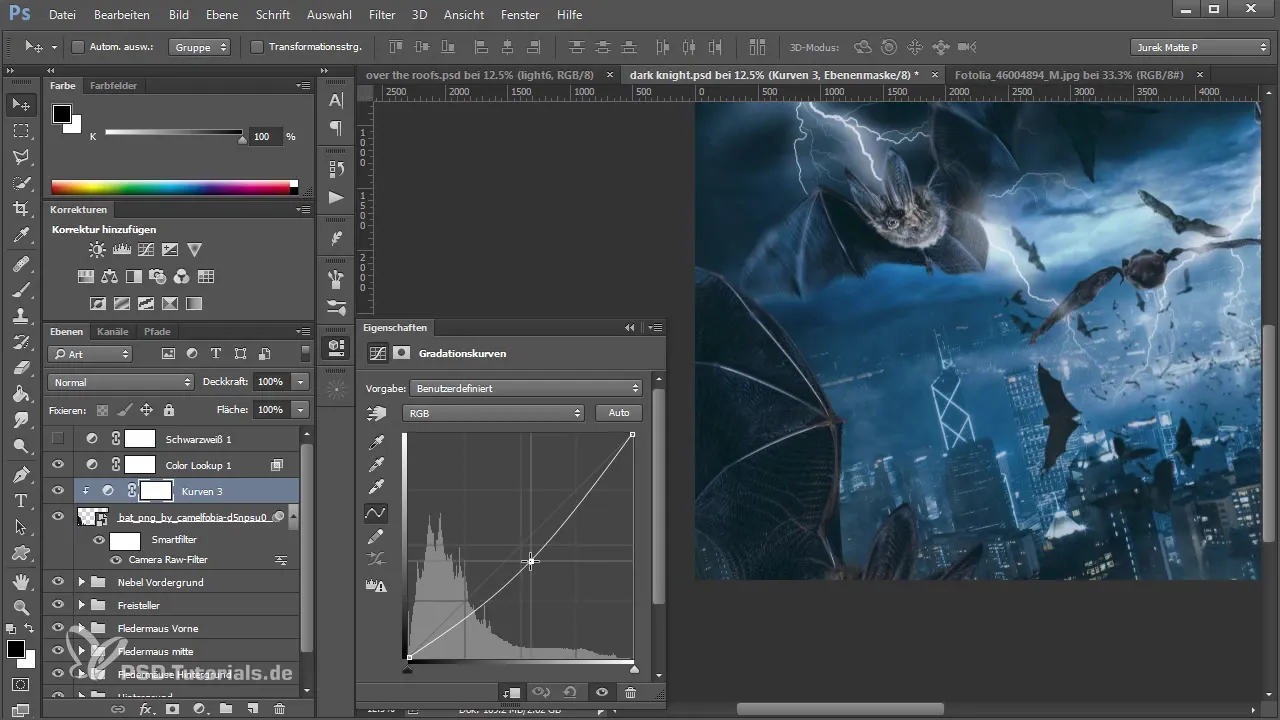Open the Deckkraft opacity dropdown arrow
1280x720 pixels.
[301, 382]
